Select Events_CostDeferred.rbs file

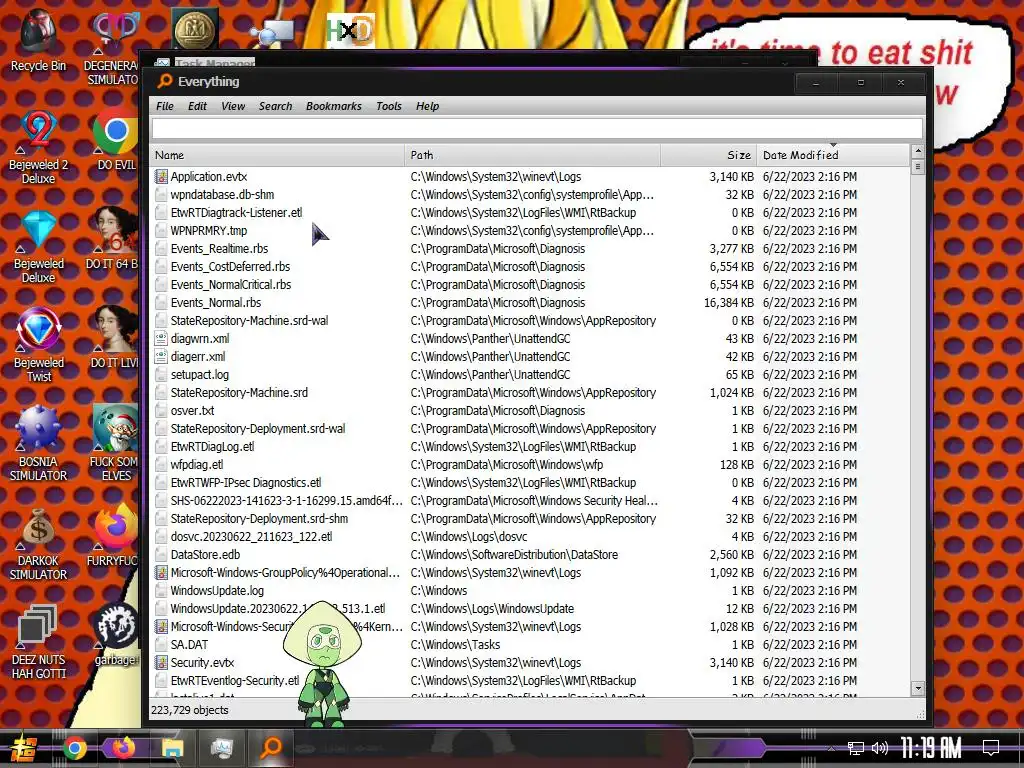(529, 266)
